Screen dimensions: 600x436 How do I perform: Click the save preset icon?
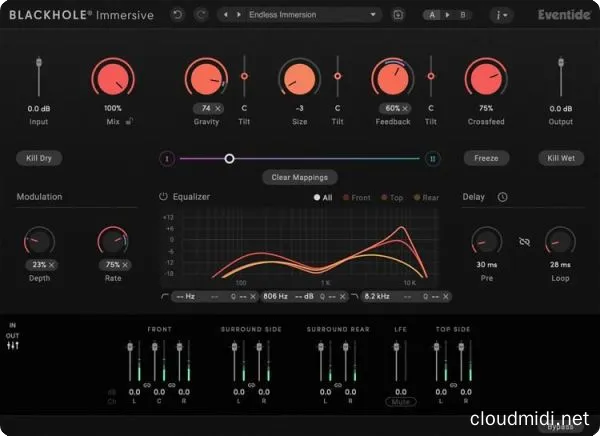[398, 15]
